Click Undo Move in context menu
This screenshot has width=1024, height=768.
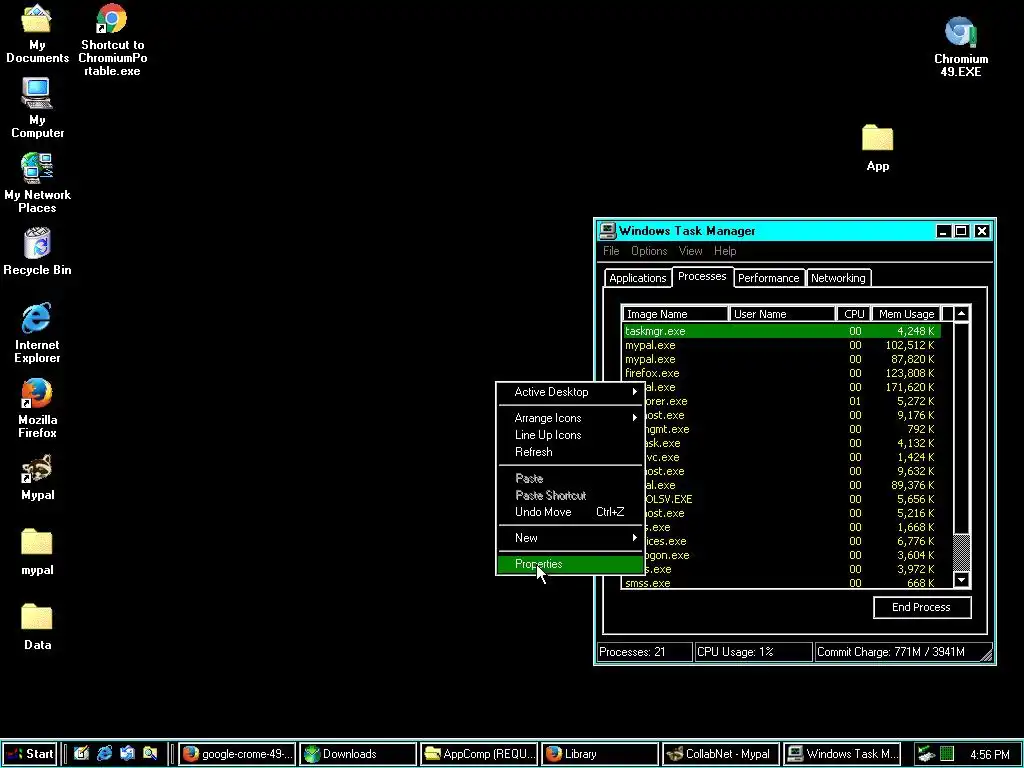570,512
